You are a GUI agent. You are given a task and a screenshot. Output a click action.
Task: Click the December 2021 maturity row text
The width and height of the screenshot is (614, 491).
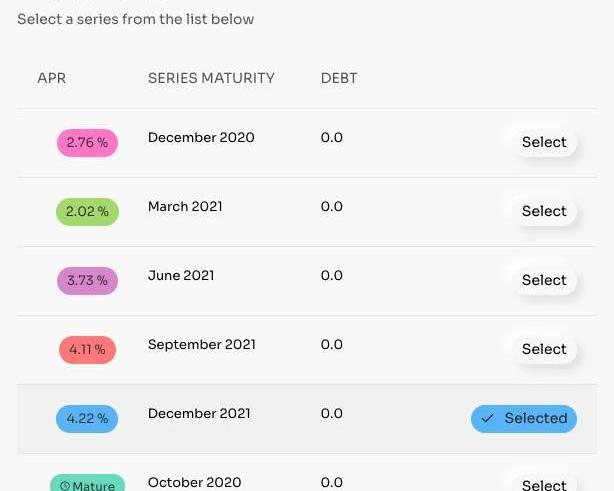pos(199,413)
